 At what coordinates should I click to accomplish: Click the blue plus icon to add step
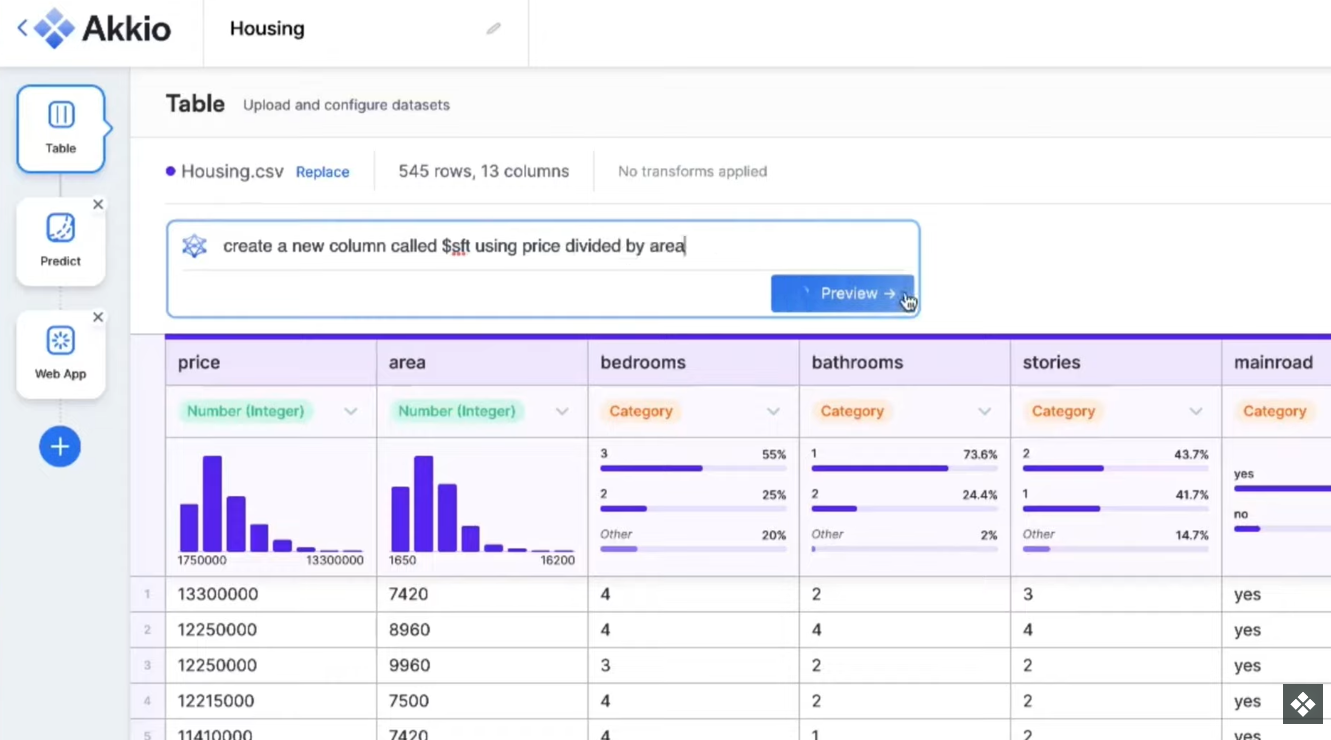click(60, 446)
